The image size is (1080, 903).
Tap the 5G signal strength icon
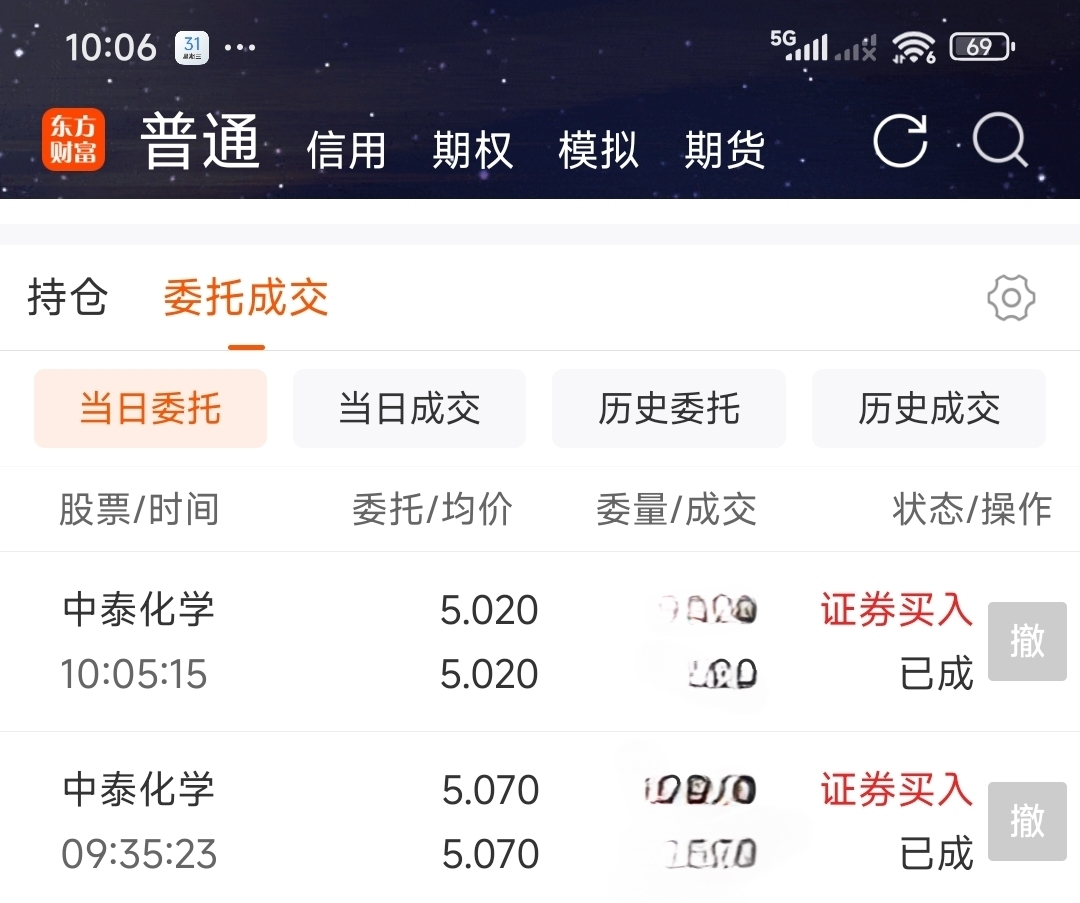[x=800, y=45]
